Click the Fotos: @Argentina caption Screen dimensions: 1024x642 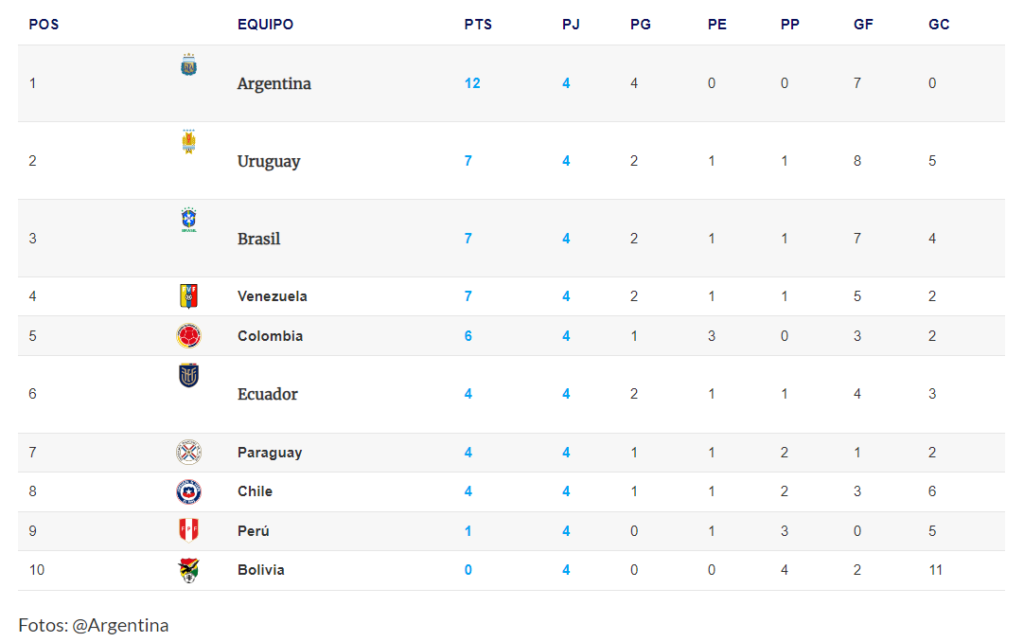pyautogui.click(x=93, y=625)
